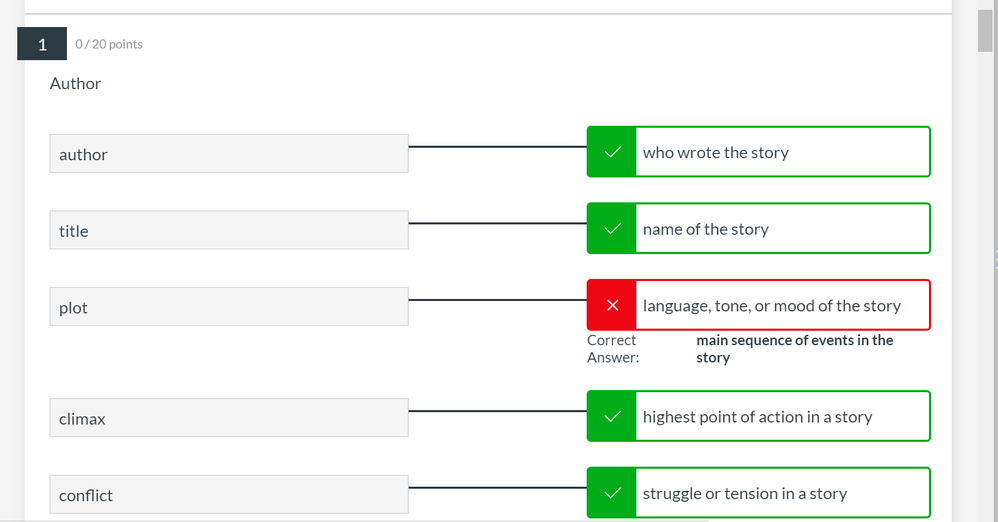Click the green checkmark beside 'who wrote the story'

pos(612,152)
